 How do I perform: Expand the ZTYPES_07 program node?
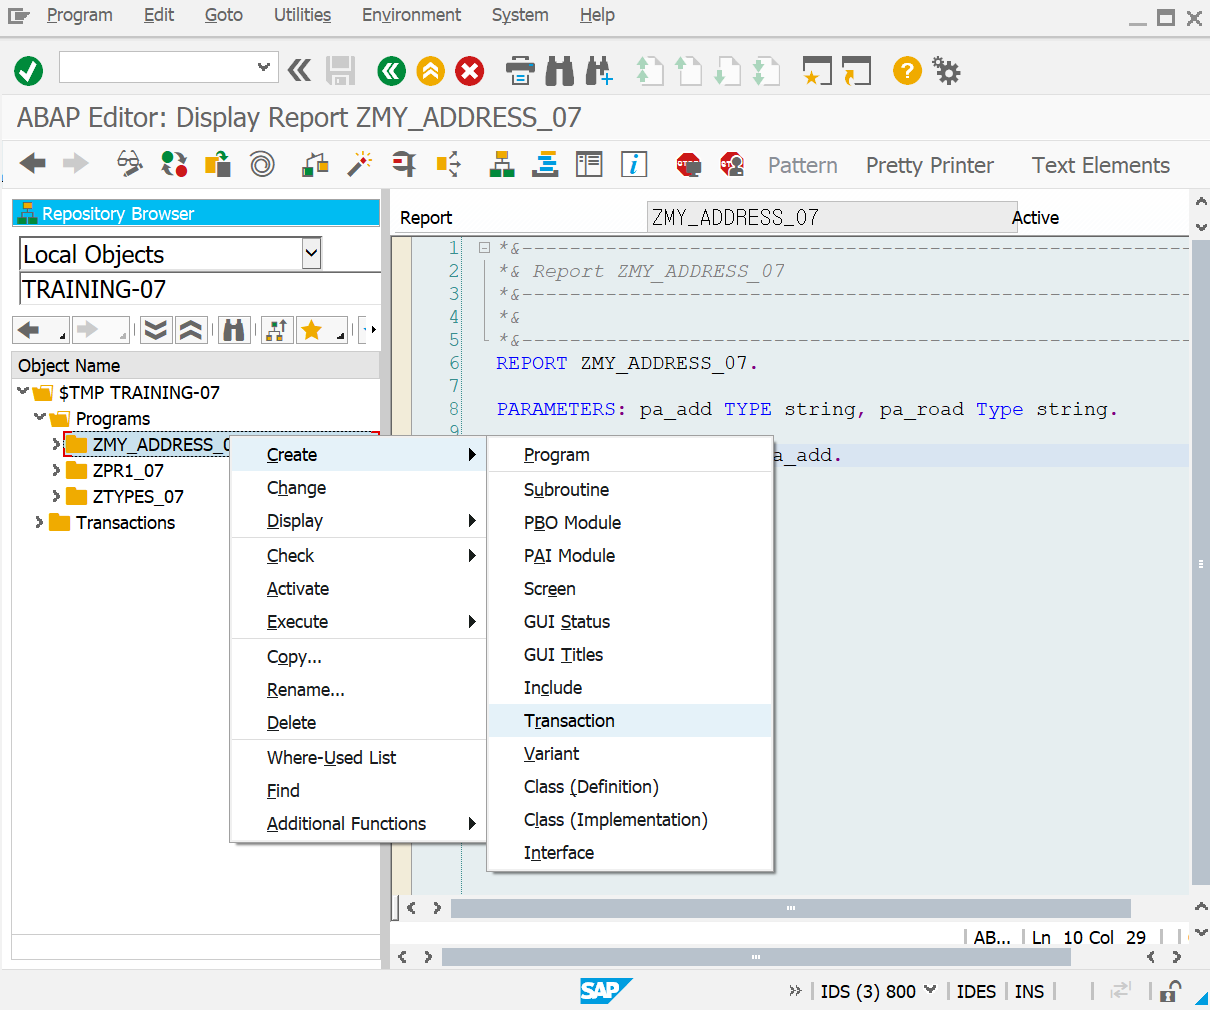click(x=56, y=496)
